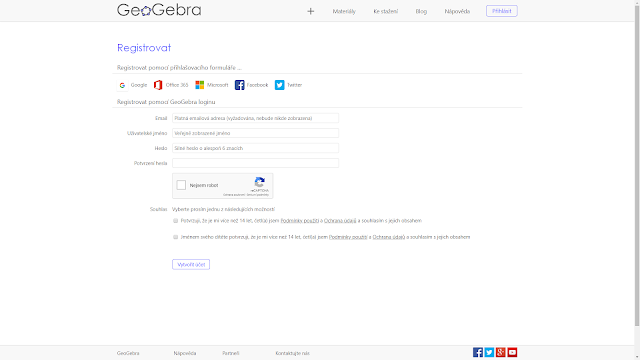Image resolution: width=640 pixels, height=360 pixels.
Task: Open the footer Google Plus icon
Action: pyautogui.click(x=501, y=352)
